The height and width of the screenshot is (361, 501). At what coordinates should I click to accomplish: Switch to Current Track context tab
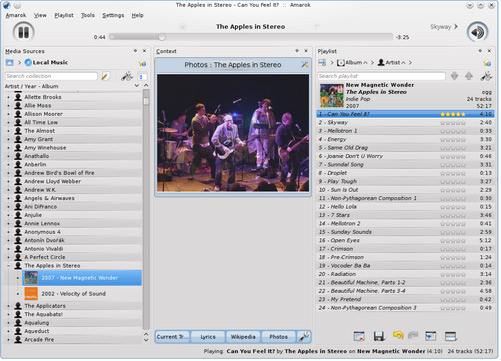click(172, 337)
